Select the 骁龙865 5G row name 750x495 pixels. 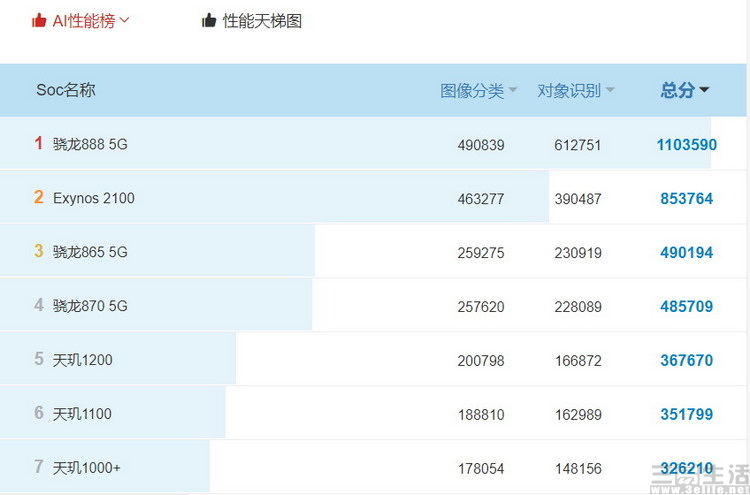[x=90, y=252]
